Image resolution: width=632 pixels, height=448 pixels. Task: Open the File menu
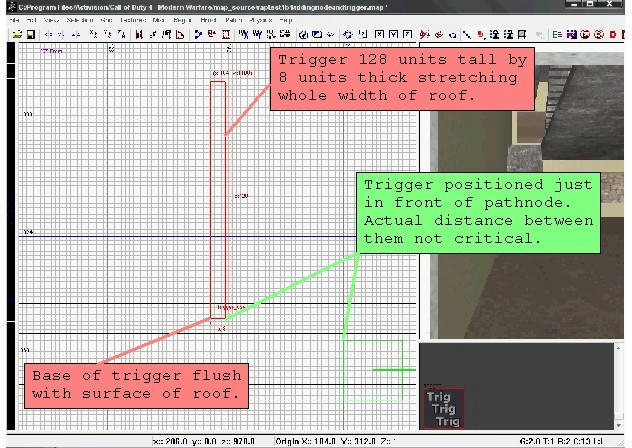coord(14,20)
